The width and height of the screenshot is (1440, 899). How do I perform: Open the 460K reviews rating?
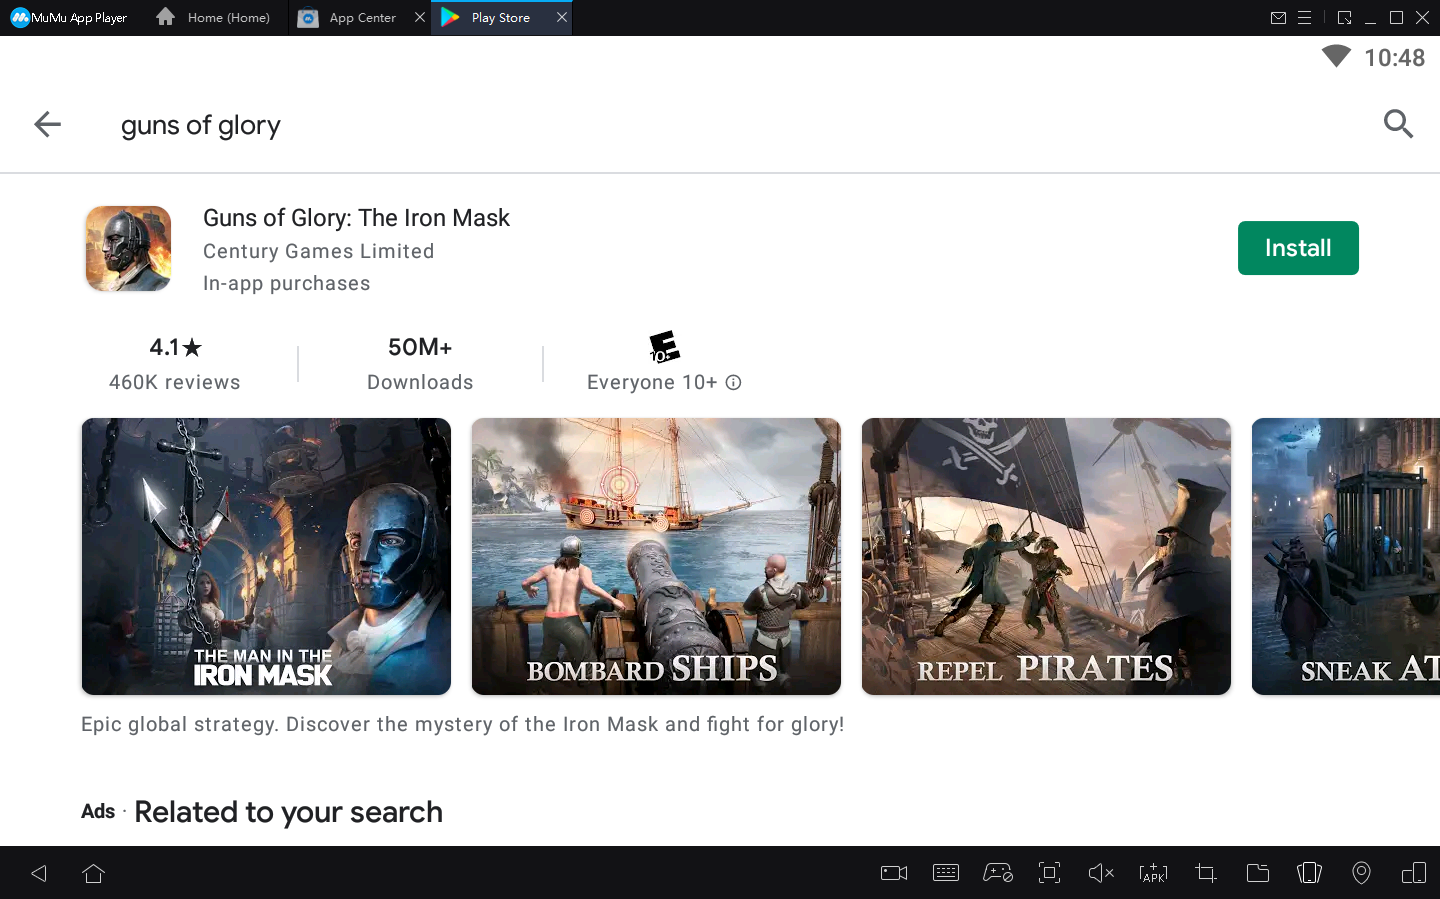coord(175,364)
